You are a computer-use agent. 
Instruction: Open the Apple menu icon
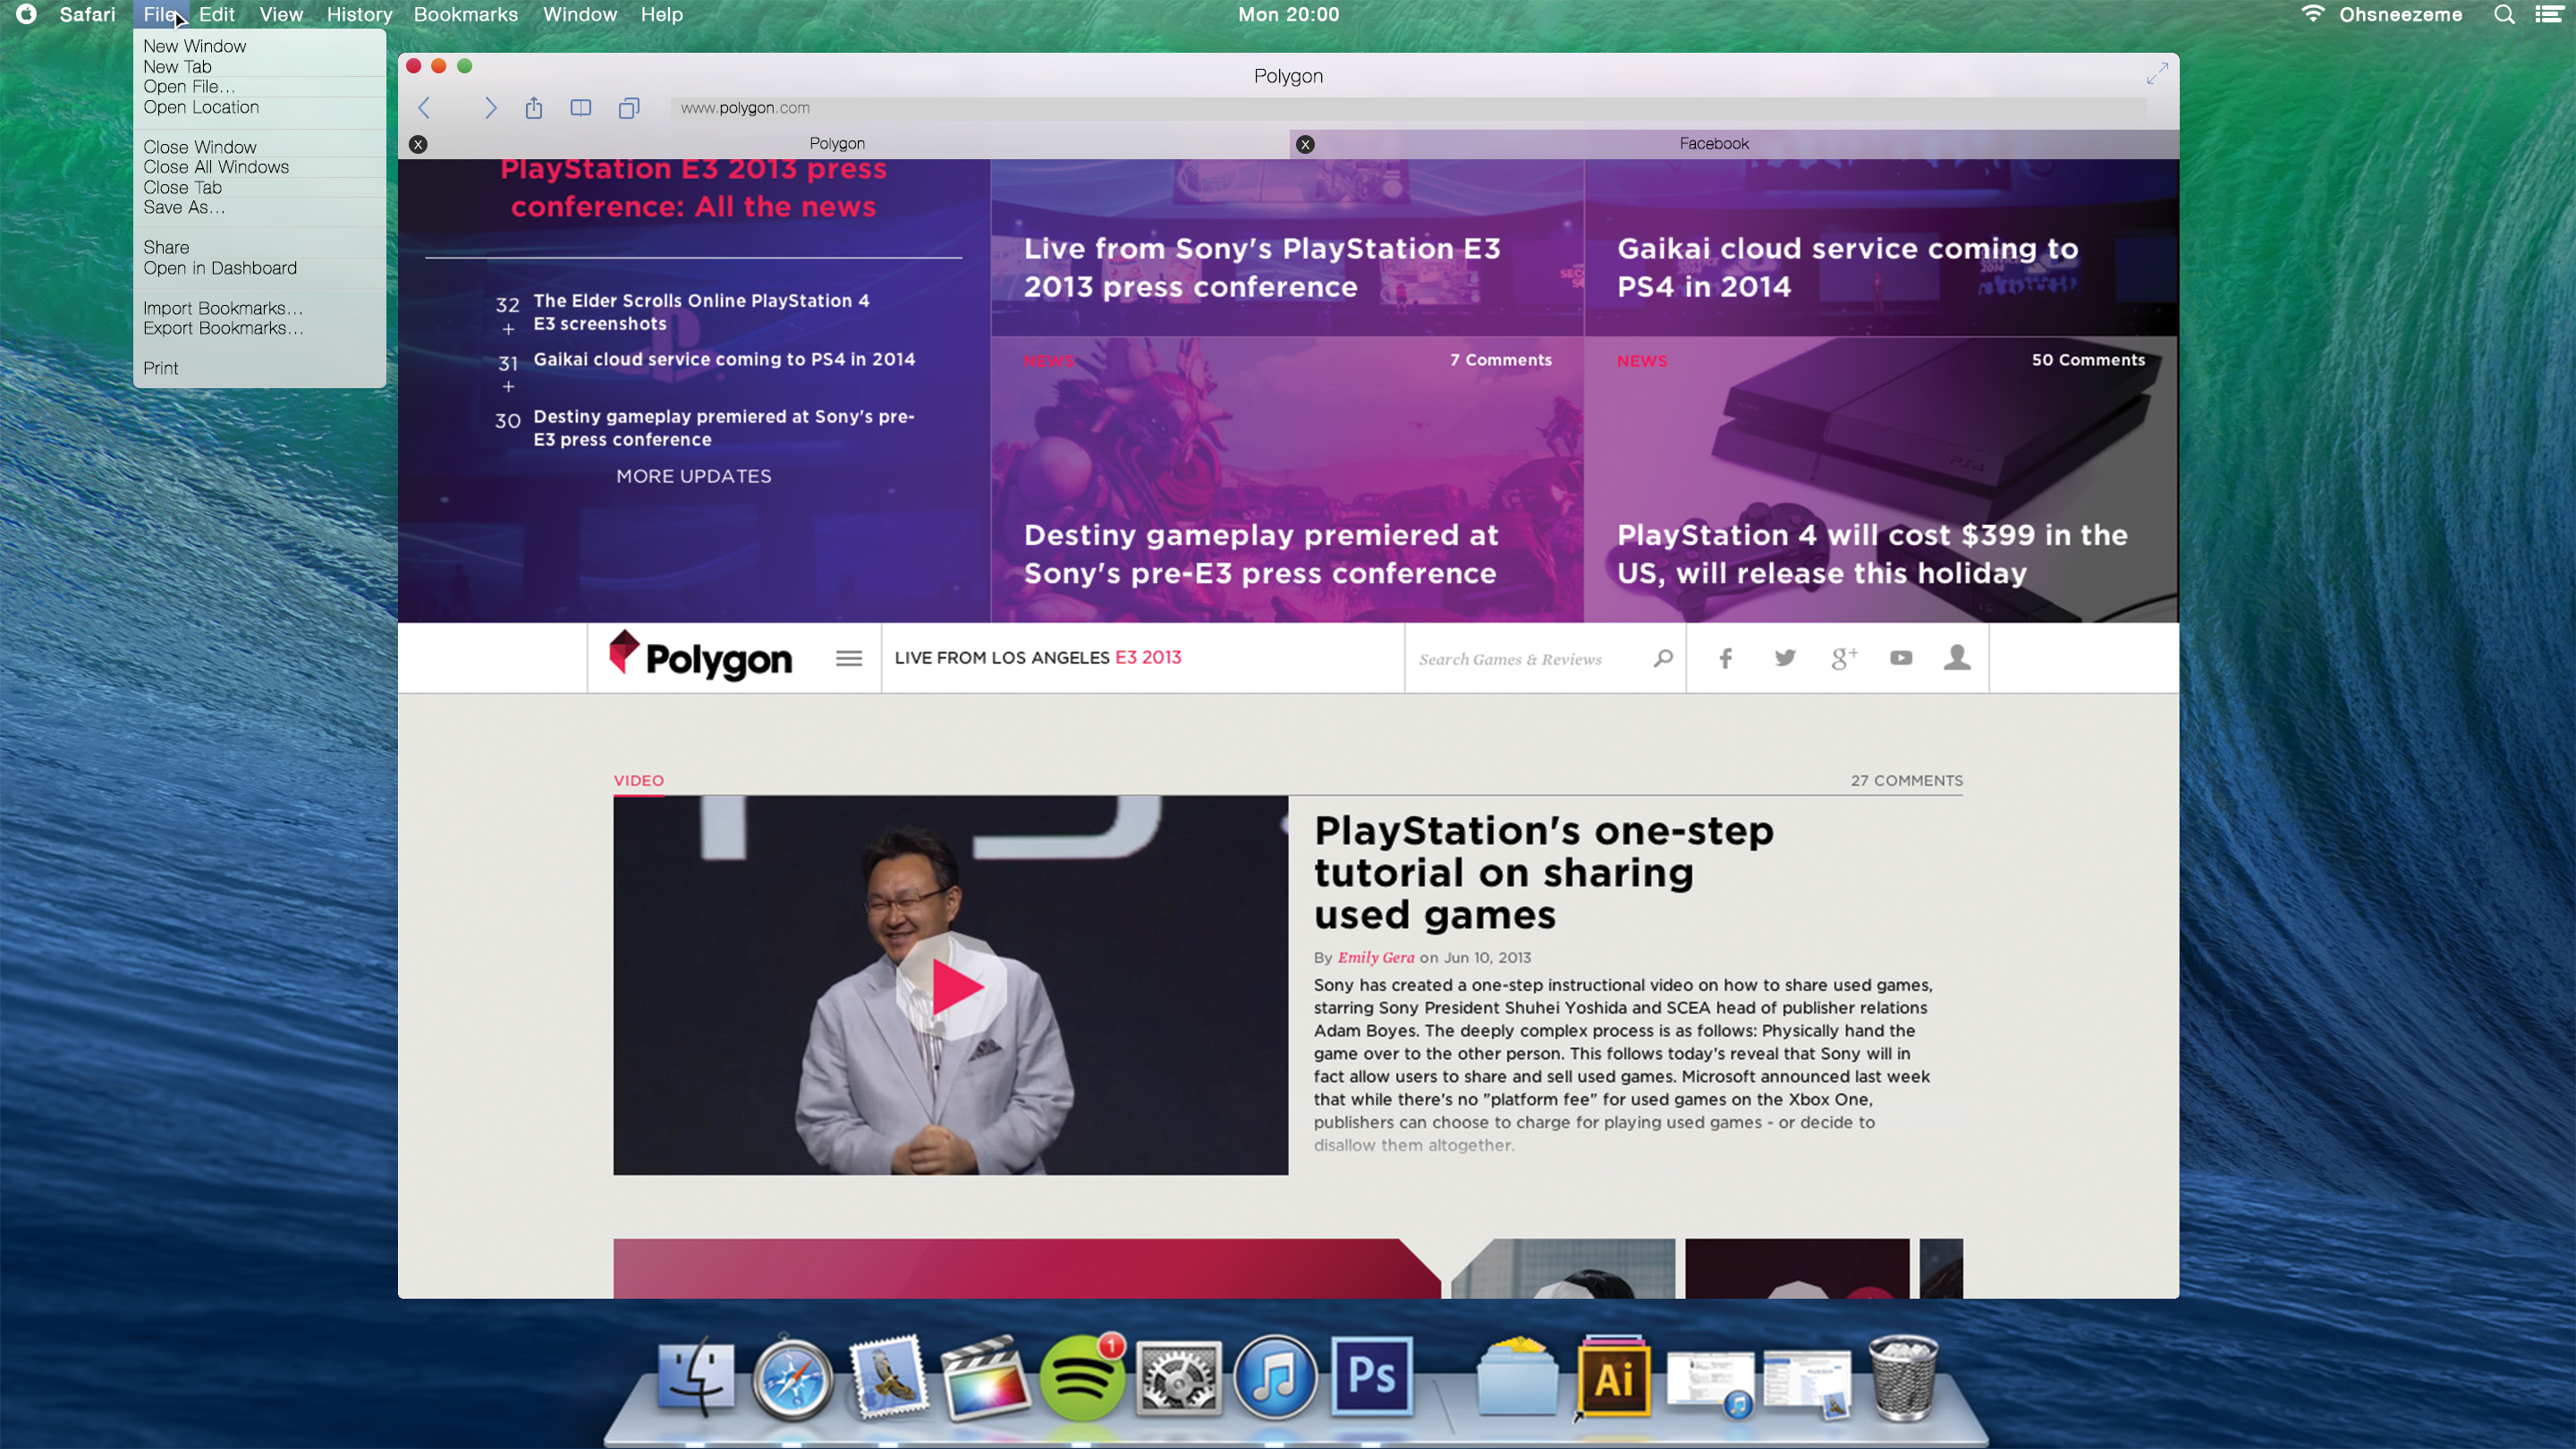27,14
